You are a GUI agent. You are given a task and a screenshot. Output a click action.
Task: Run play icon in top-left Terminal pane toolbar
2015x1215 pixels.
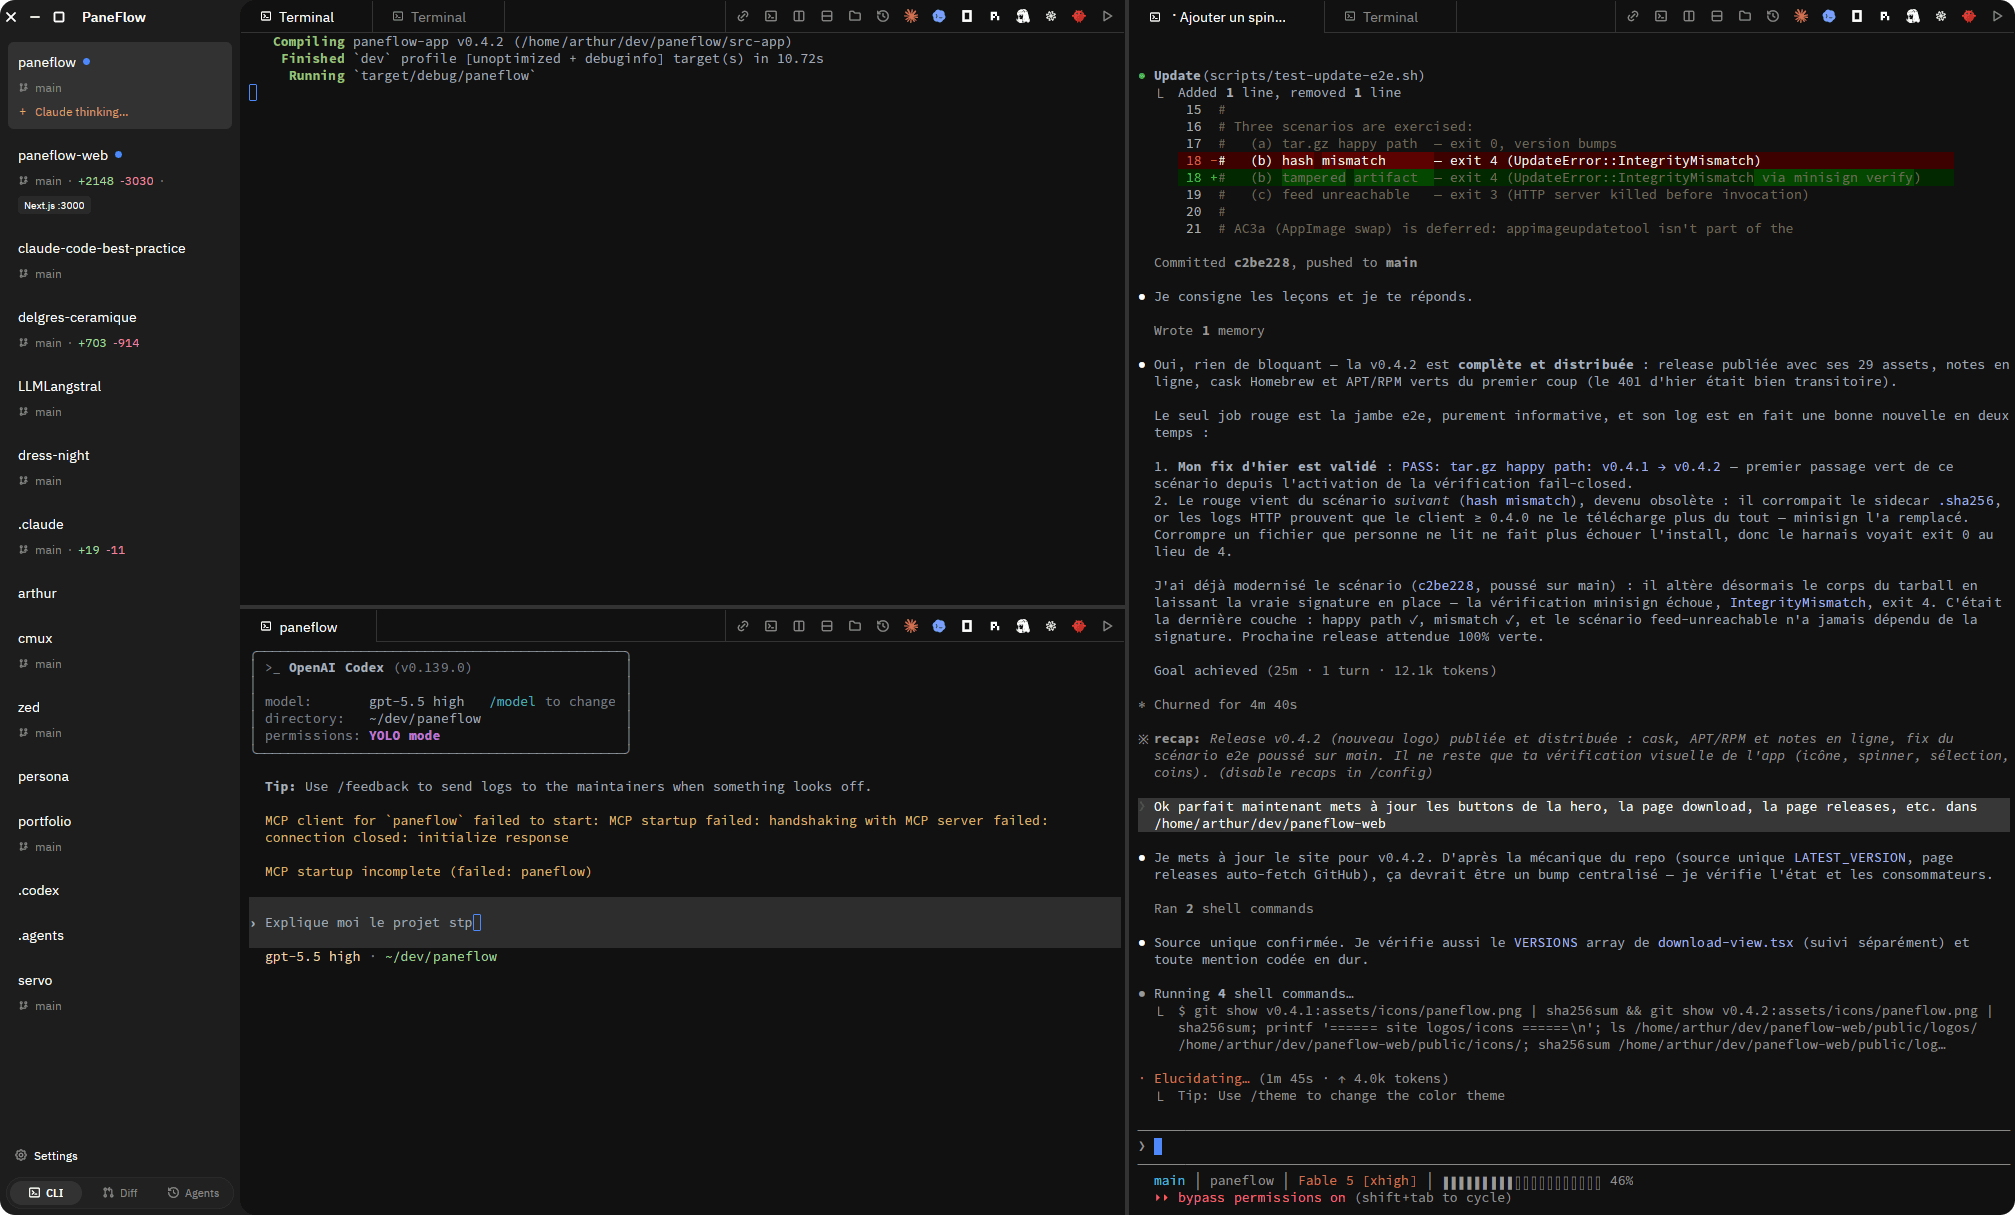(1107, 17)
